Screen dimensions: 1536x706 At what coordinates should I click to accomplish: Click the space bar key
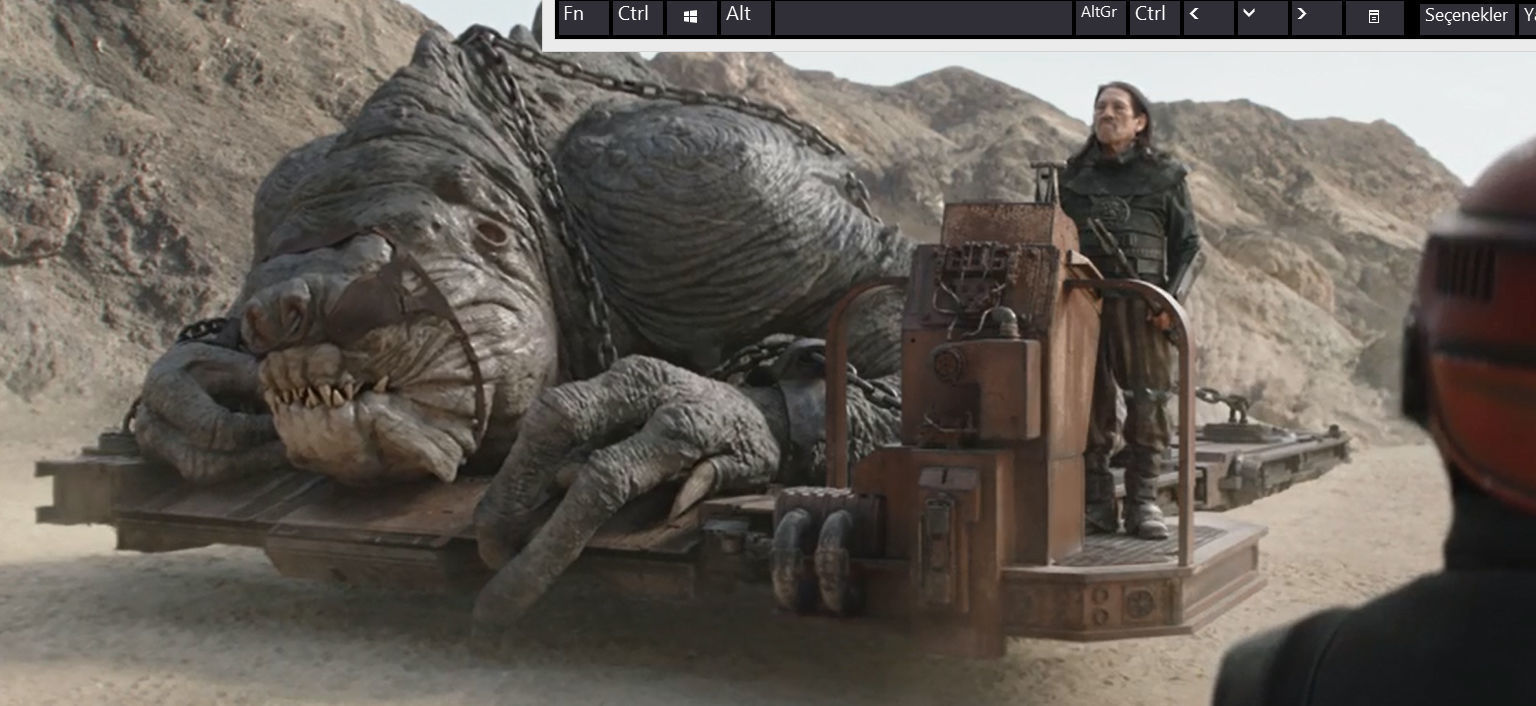click(x=923, y=17)
